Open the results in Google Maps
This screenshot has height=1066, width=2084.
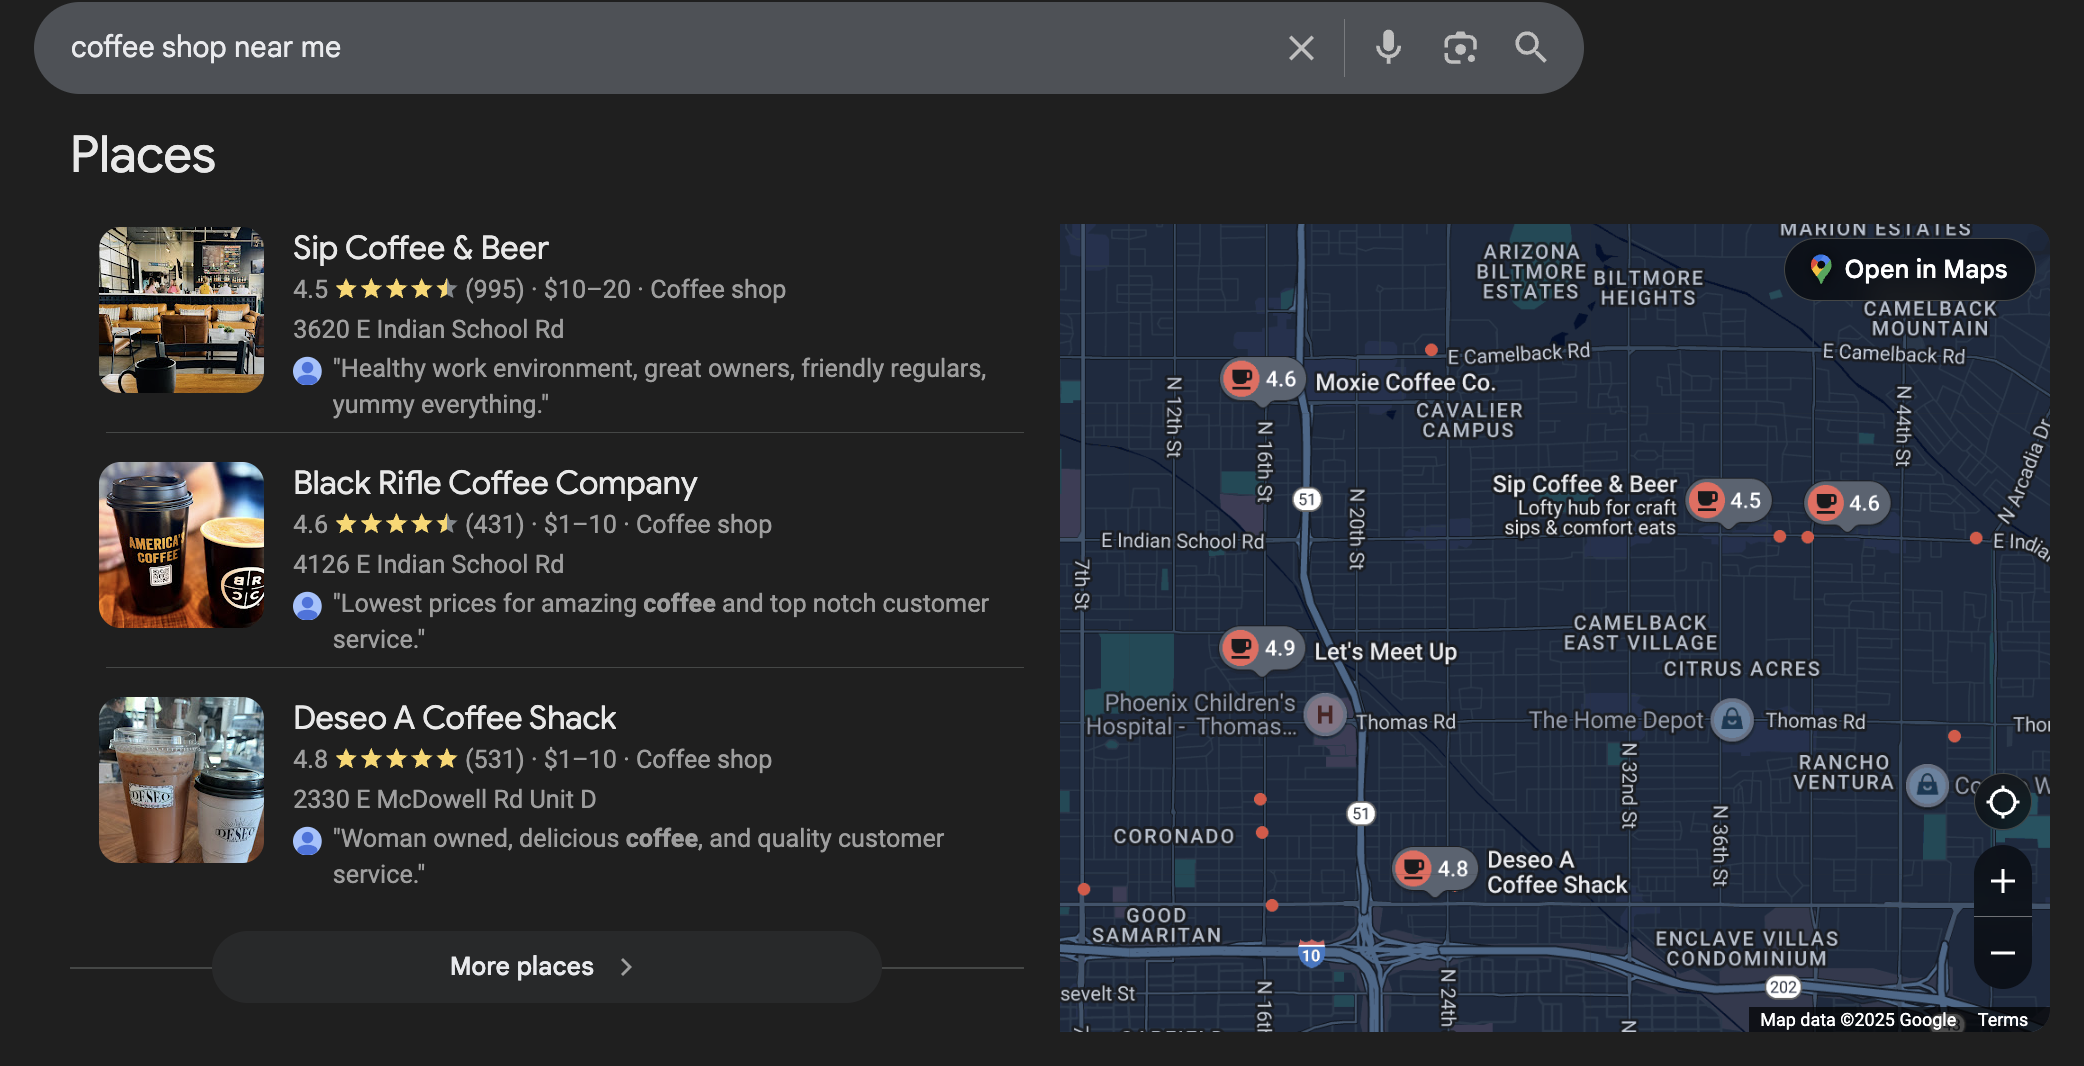[1908, 269]
